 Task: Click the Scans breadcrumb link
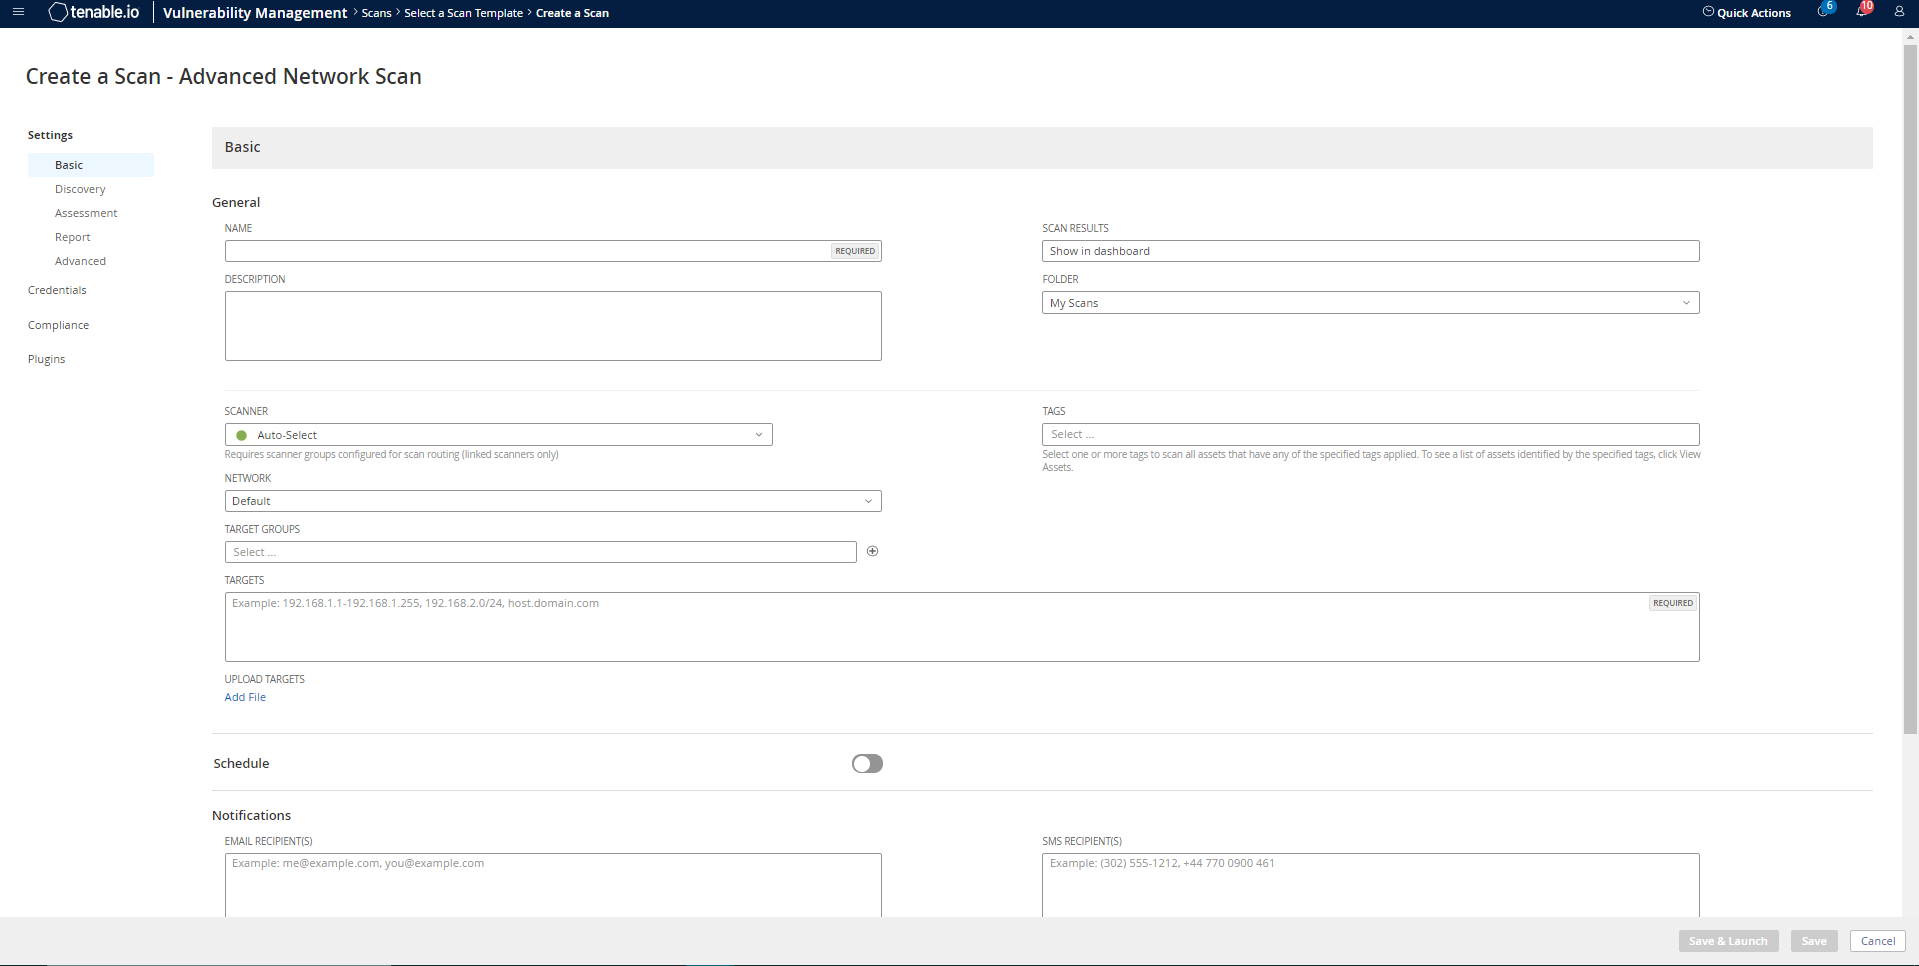376,13
